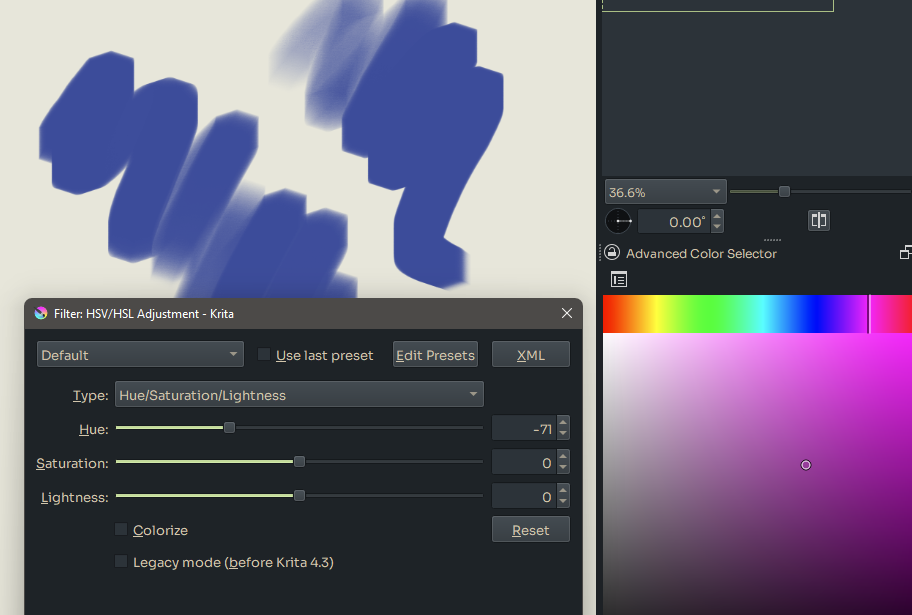This screenshot has width=912, height=615.
Task: Click the Lightness slider handle
Action: coord(299,496)
